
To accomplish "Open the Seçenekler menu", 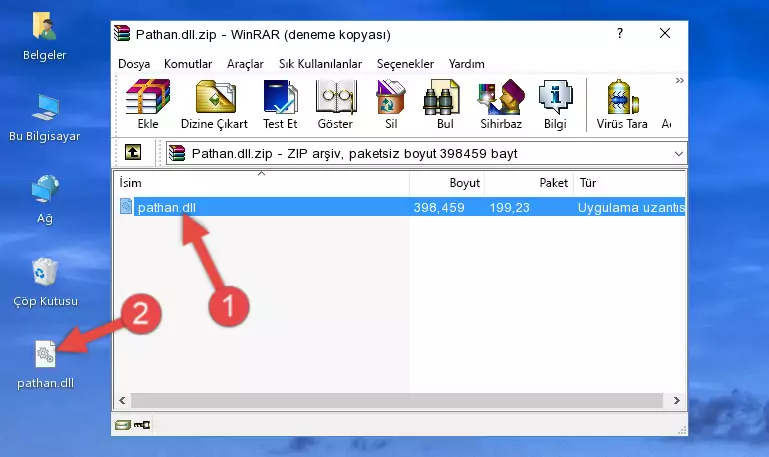I will (405, 64).
